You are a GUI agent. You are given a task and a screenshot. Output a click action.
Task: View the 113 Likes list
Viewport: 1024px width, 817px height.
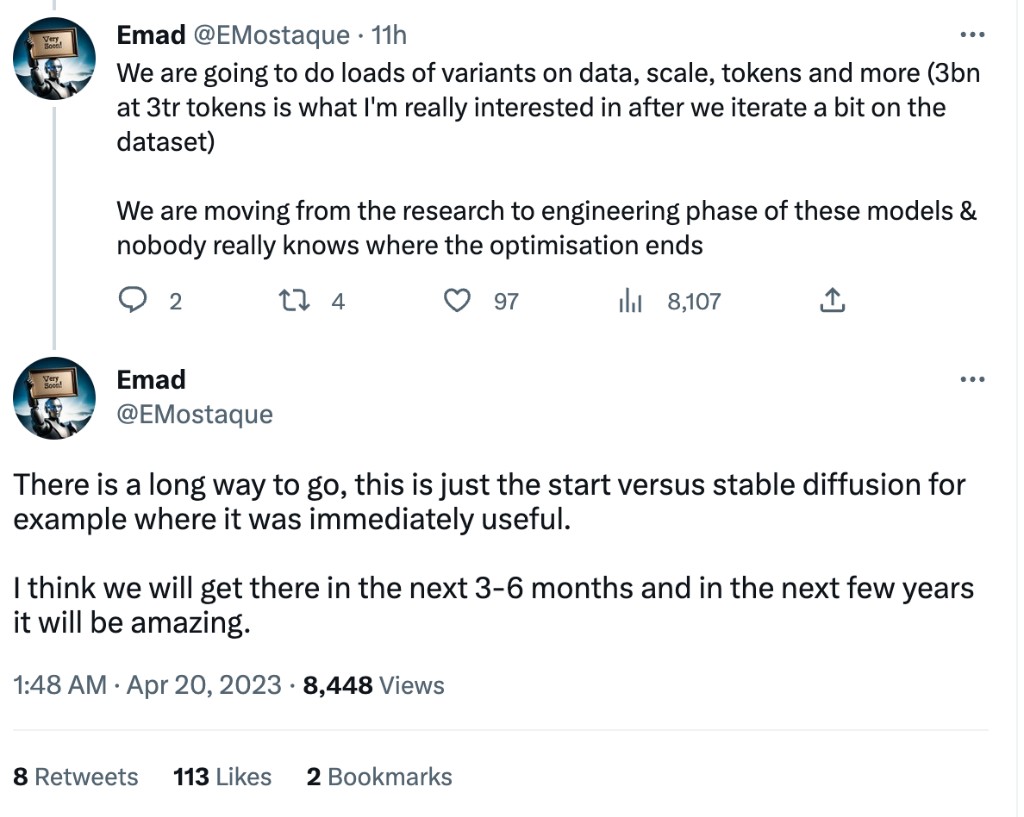222,777
